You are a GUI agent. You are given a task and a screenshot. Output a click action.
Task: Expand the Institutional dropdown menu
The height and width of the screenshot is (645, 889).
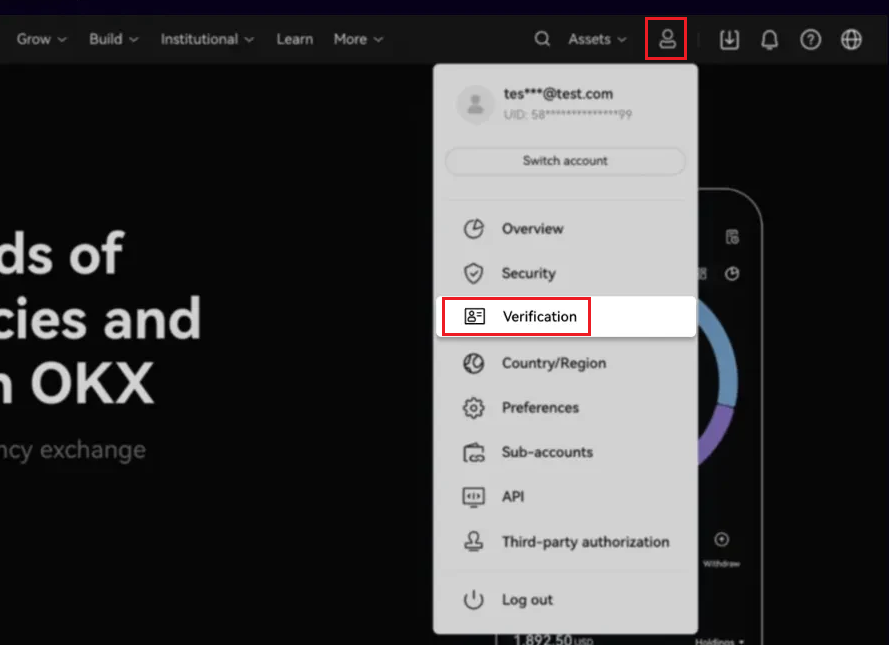point(207,39)
